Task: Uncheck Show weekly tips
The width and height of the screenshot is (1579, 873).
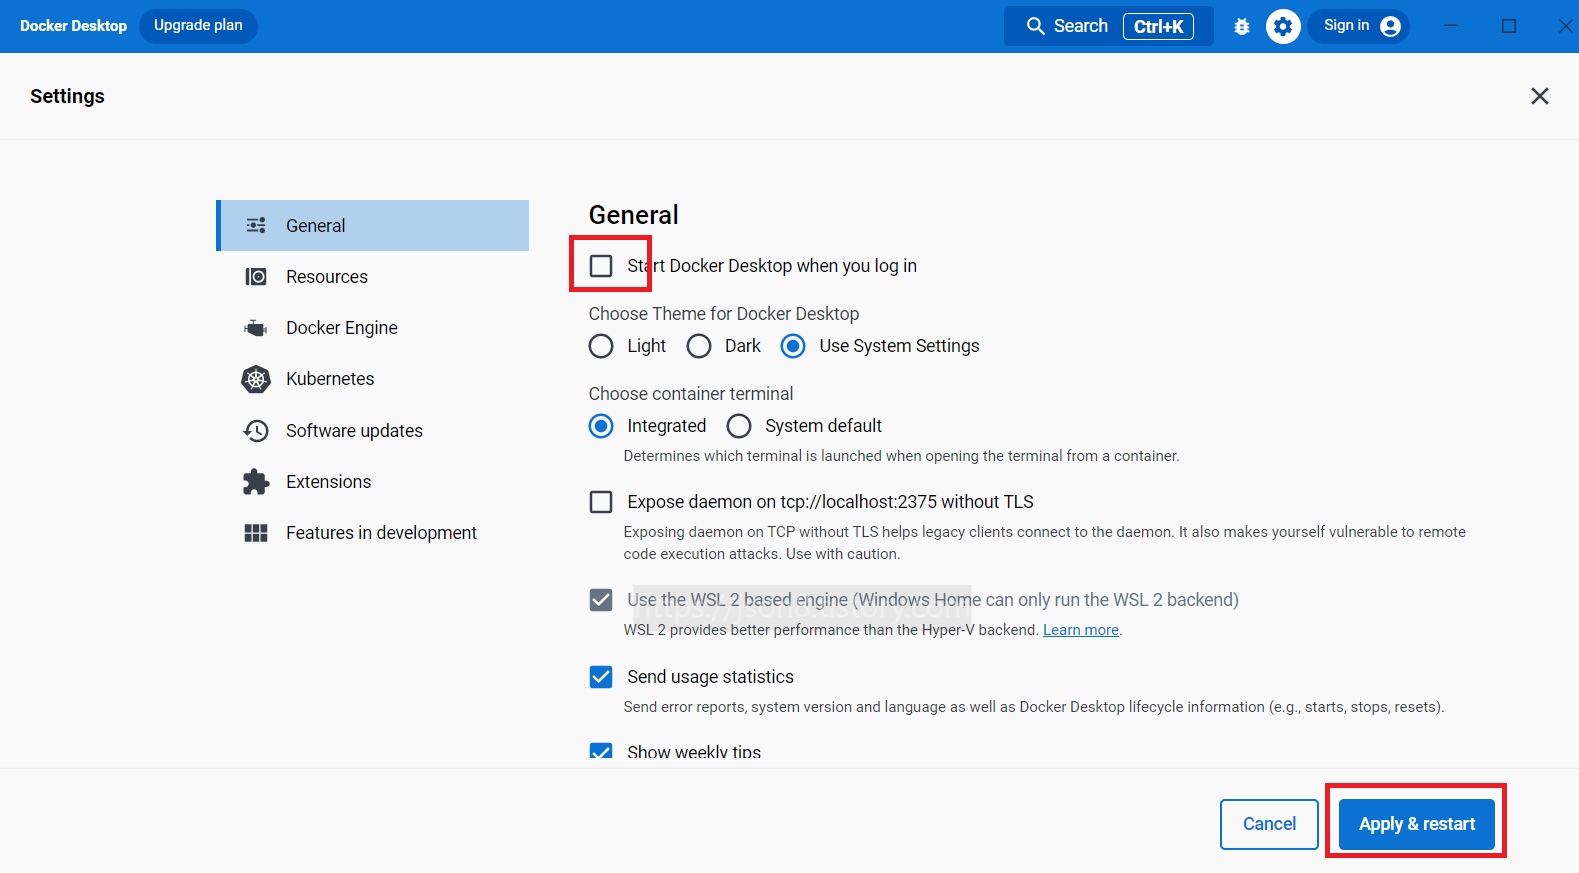Action: point(601,752)
